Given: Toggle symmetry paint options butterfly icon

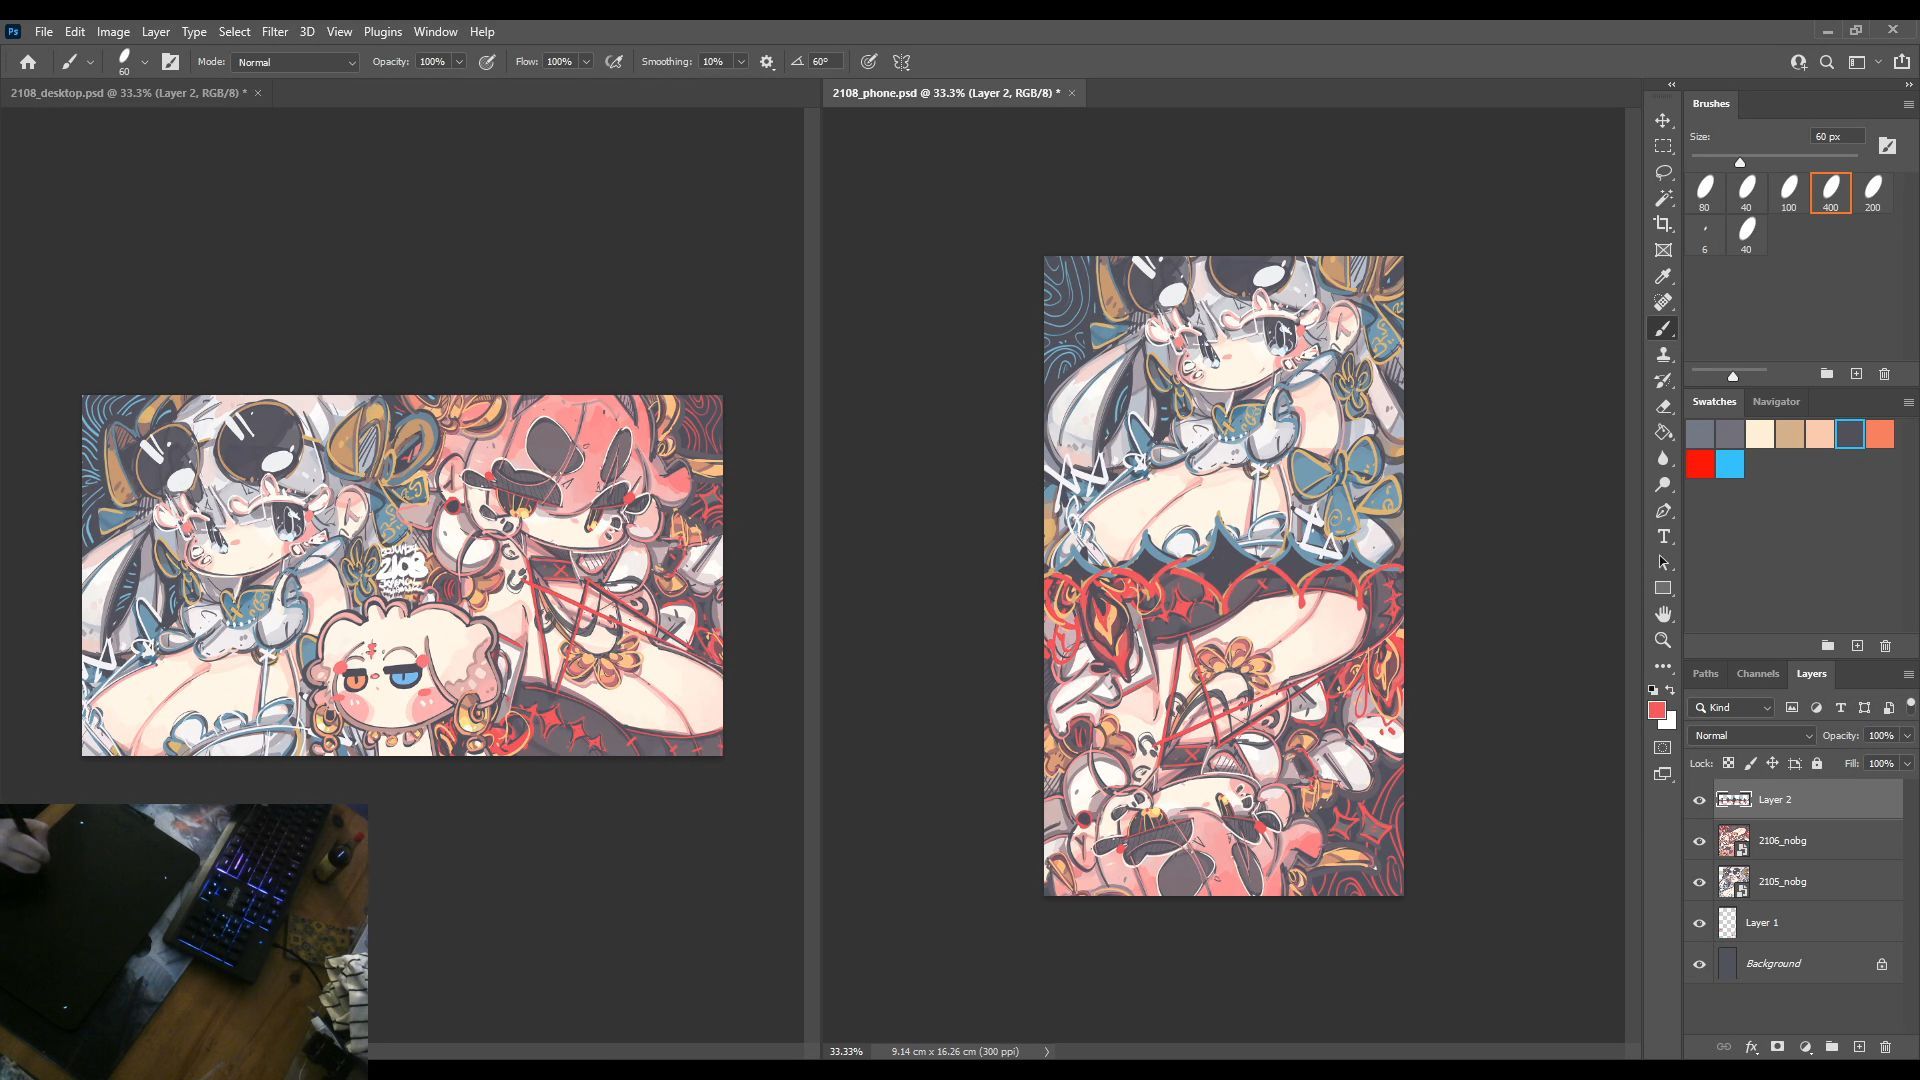Looking at the screenshot, I should 901,62.
